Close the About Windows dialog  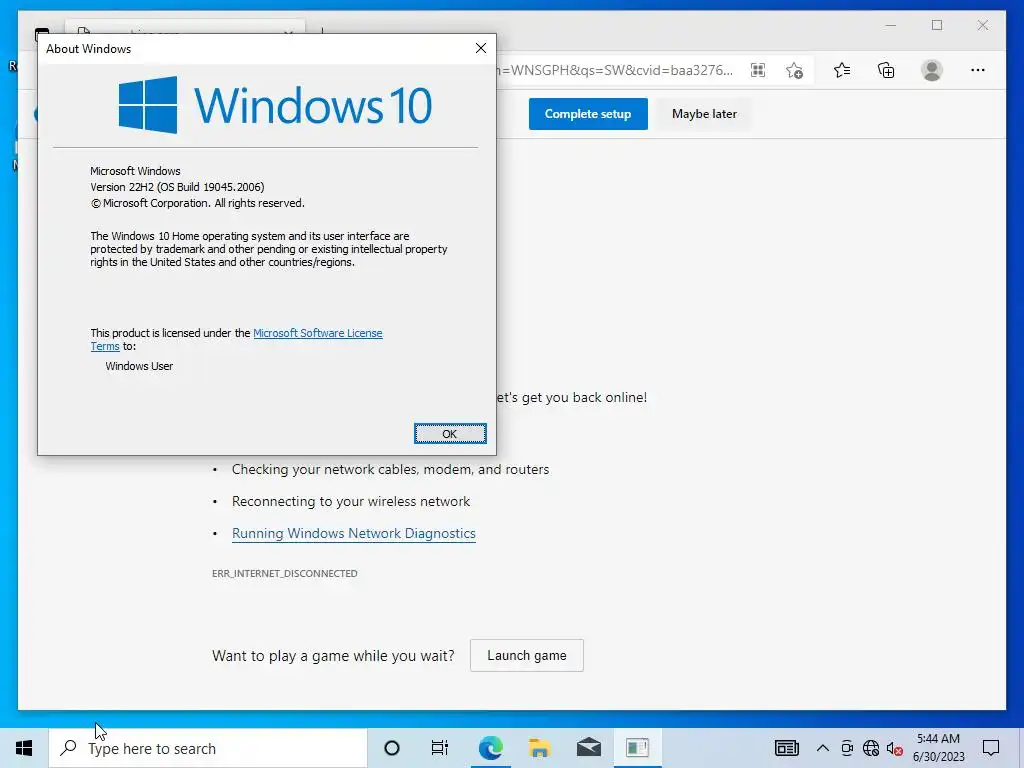coord(481,48)
